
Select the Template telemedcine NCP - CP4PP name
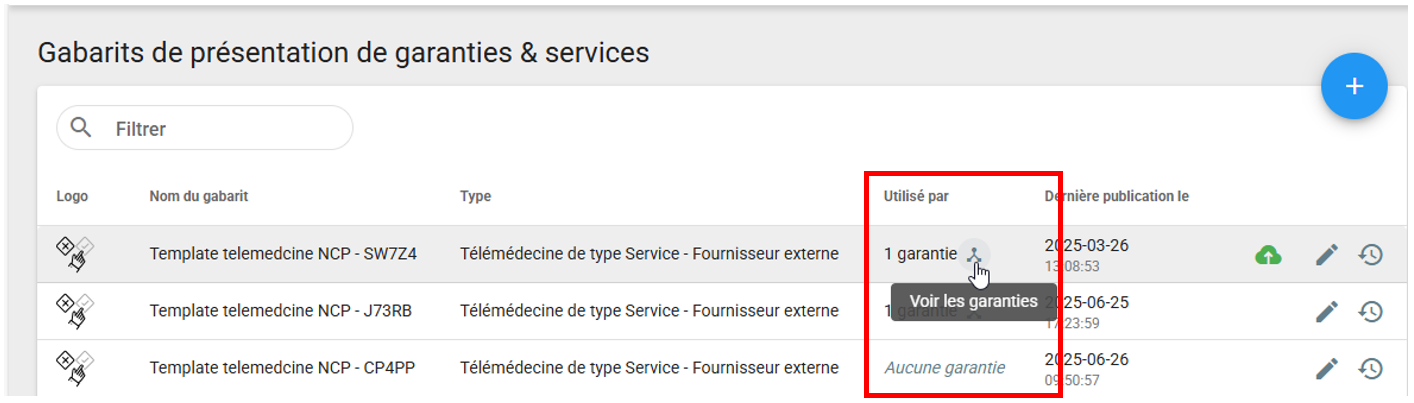(x=282, y=368)
